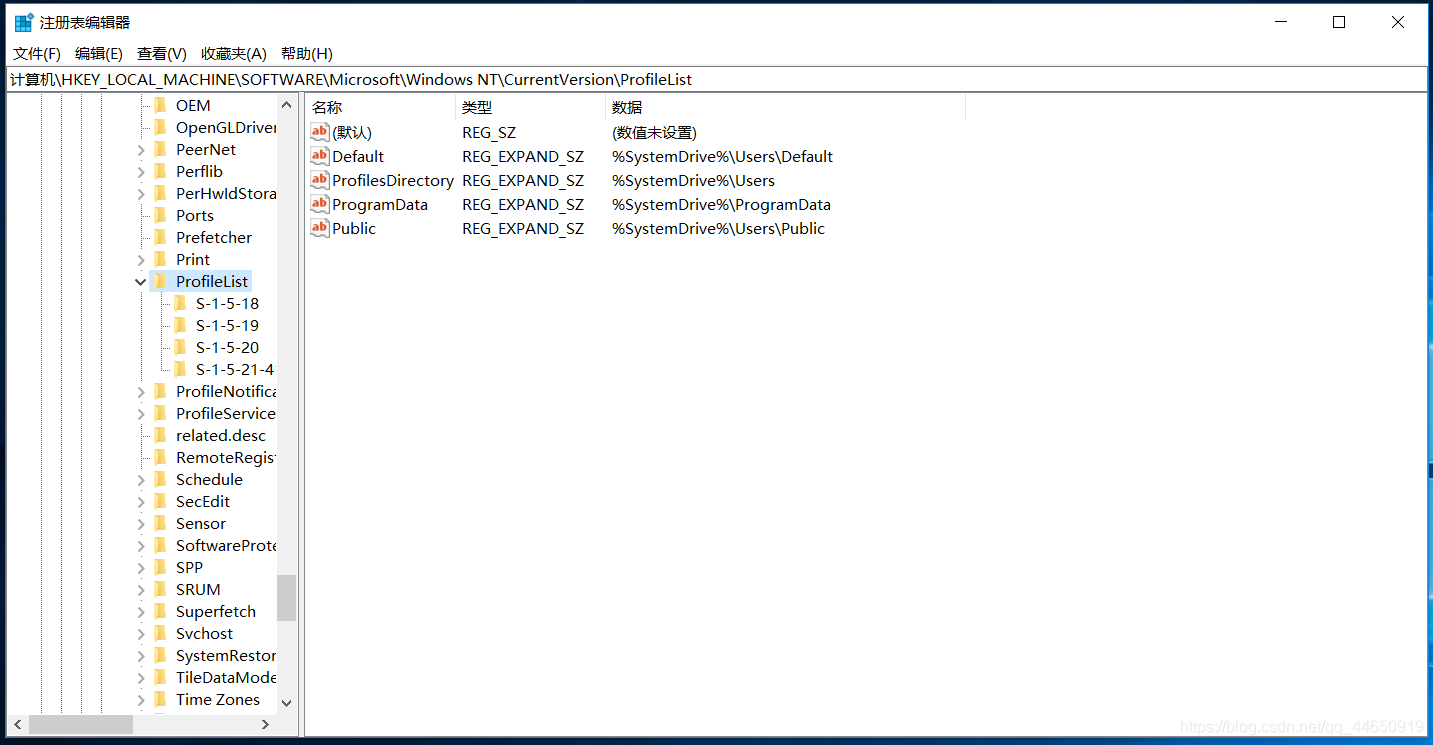The image size is (1433, 745).
Task: Expand the ProfileNotification tree node
Action: pos(141,392)
